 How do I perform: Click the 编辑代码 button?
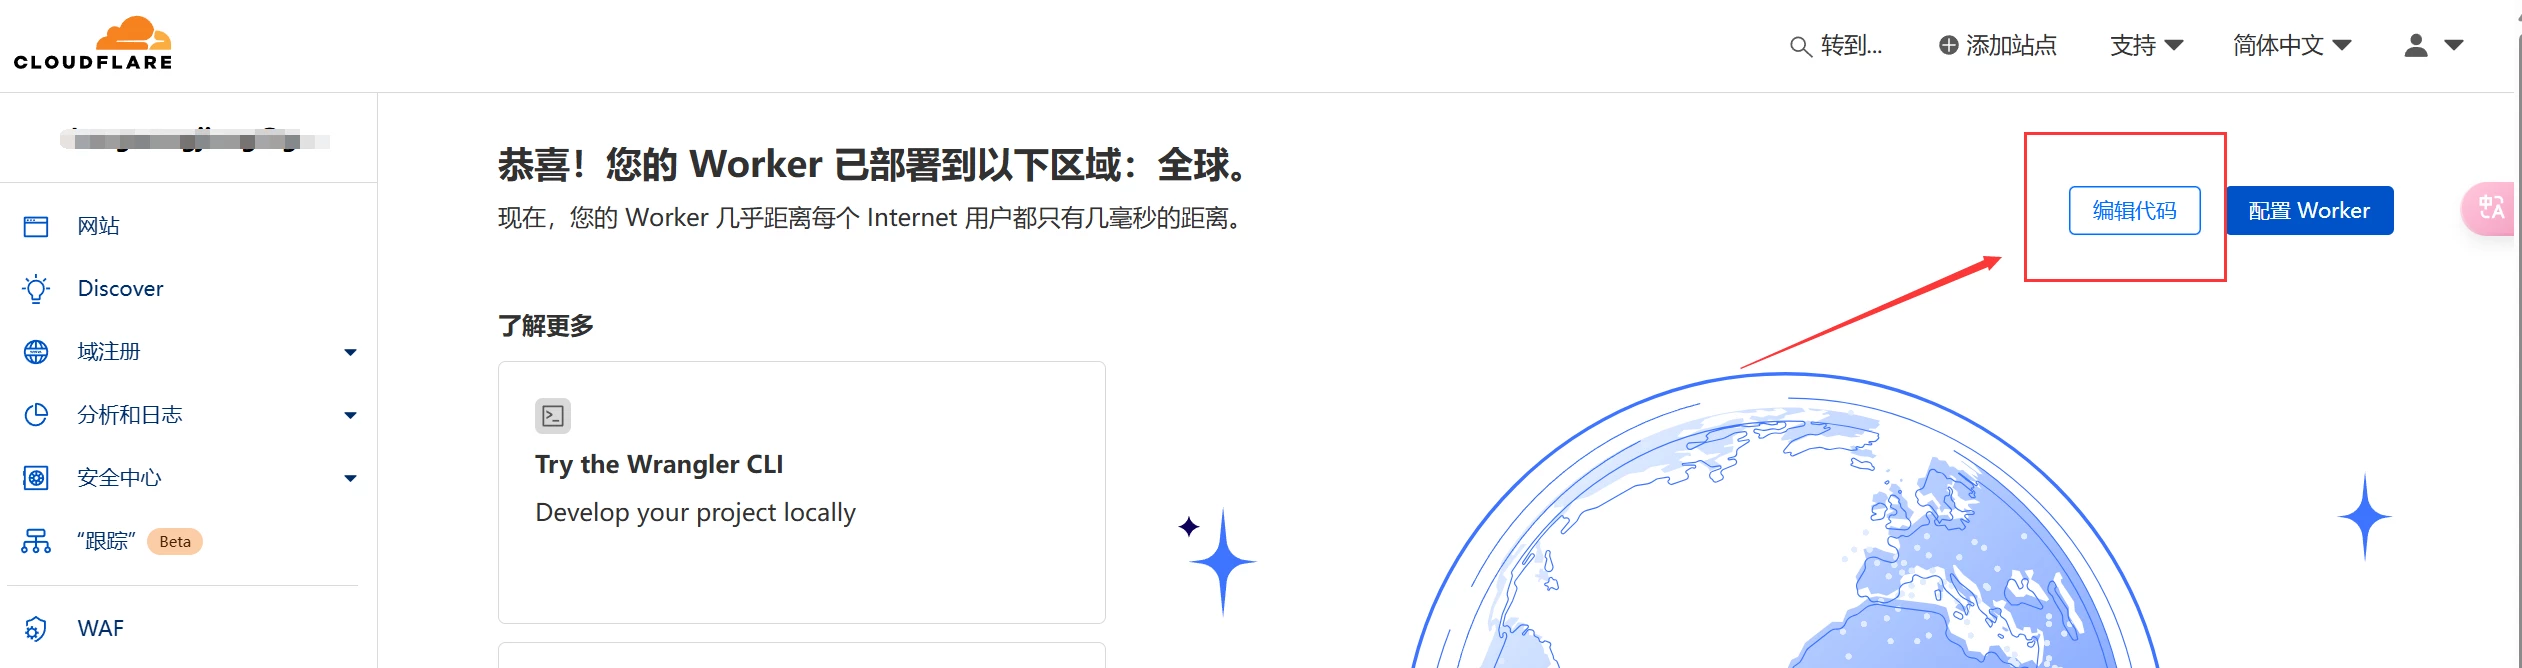point(2134,211)
